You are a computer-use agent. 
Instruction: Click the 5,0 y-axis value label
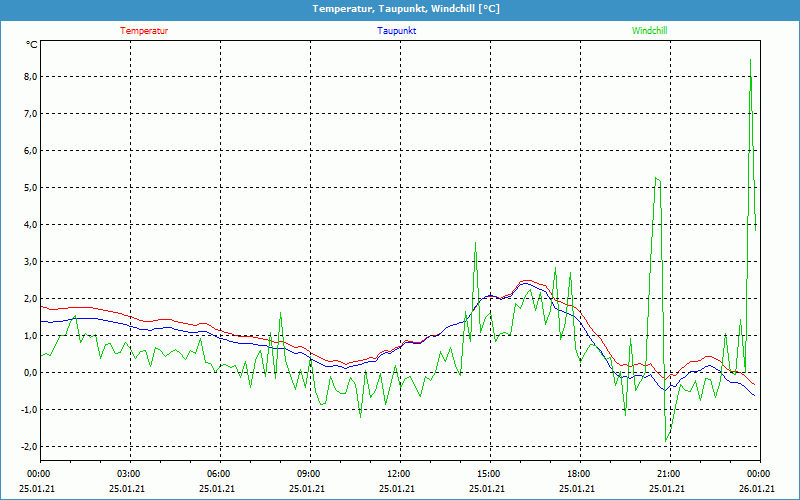29,188
